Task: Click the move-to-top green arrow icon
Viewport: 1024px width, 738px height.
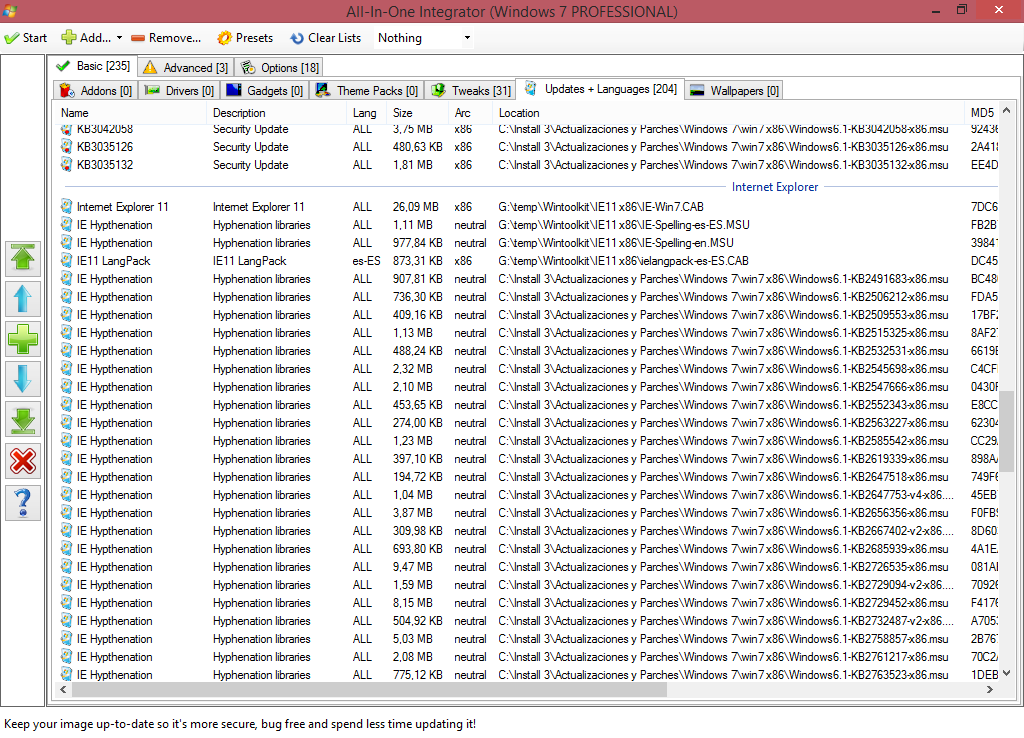Action: 23,257
